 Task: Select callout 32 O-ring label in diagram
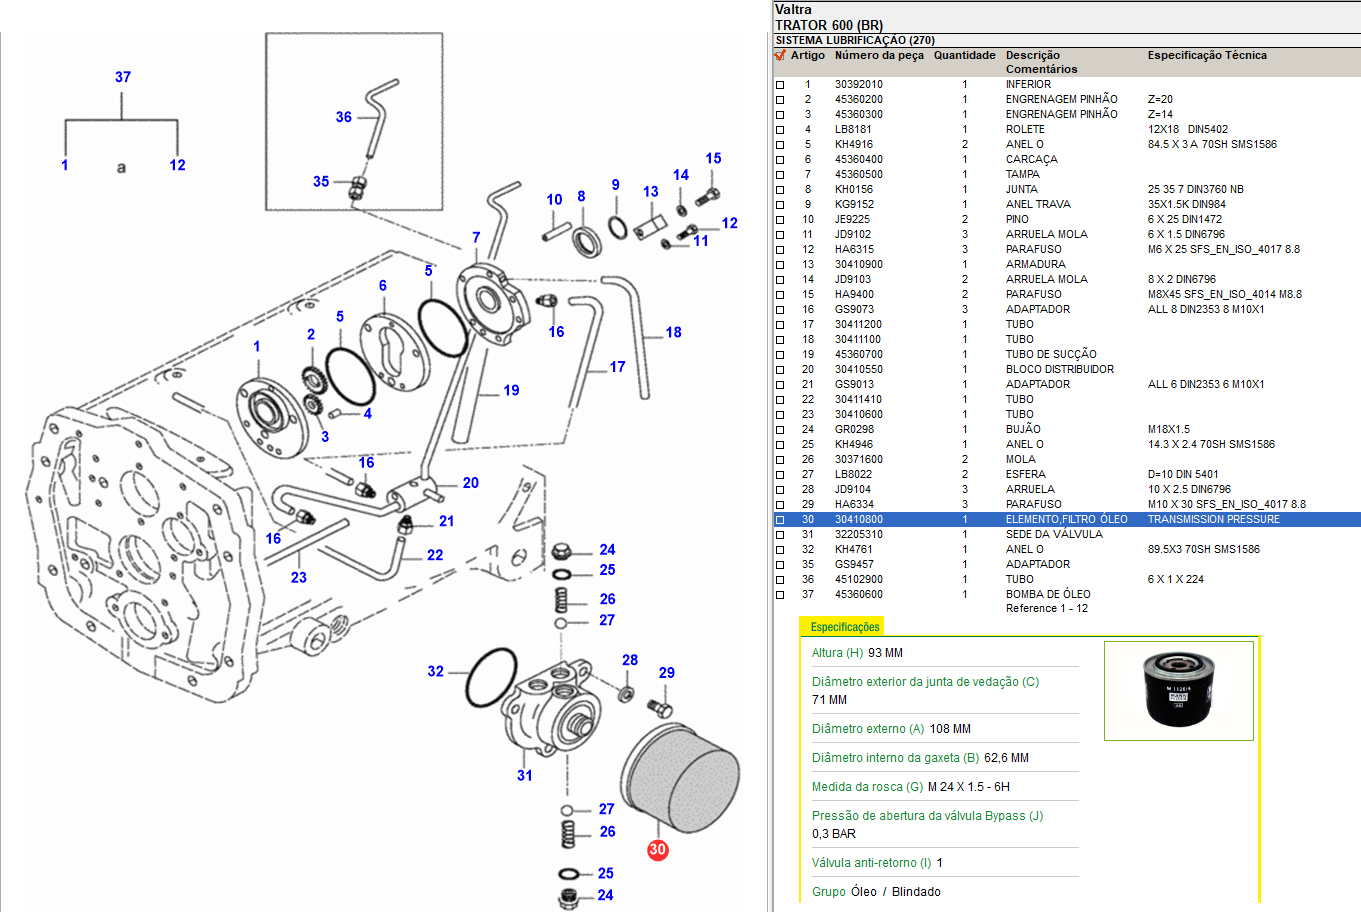435,671
